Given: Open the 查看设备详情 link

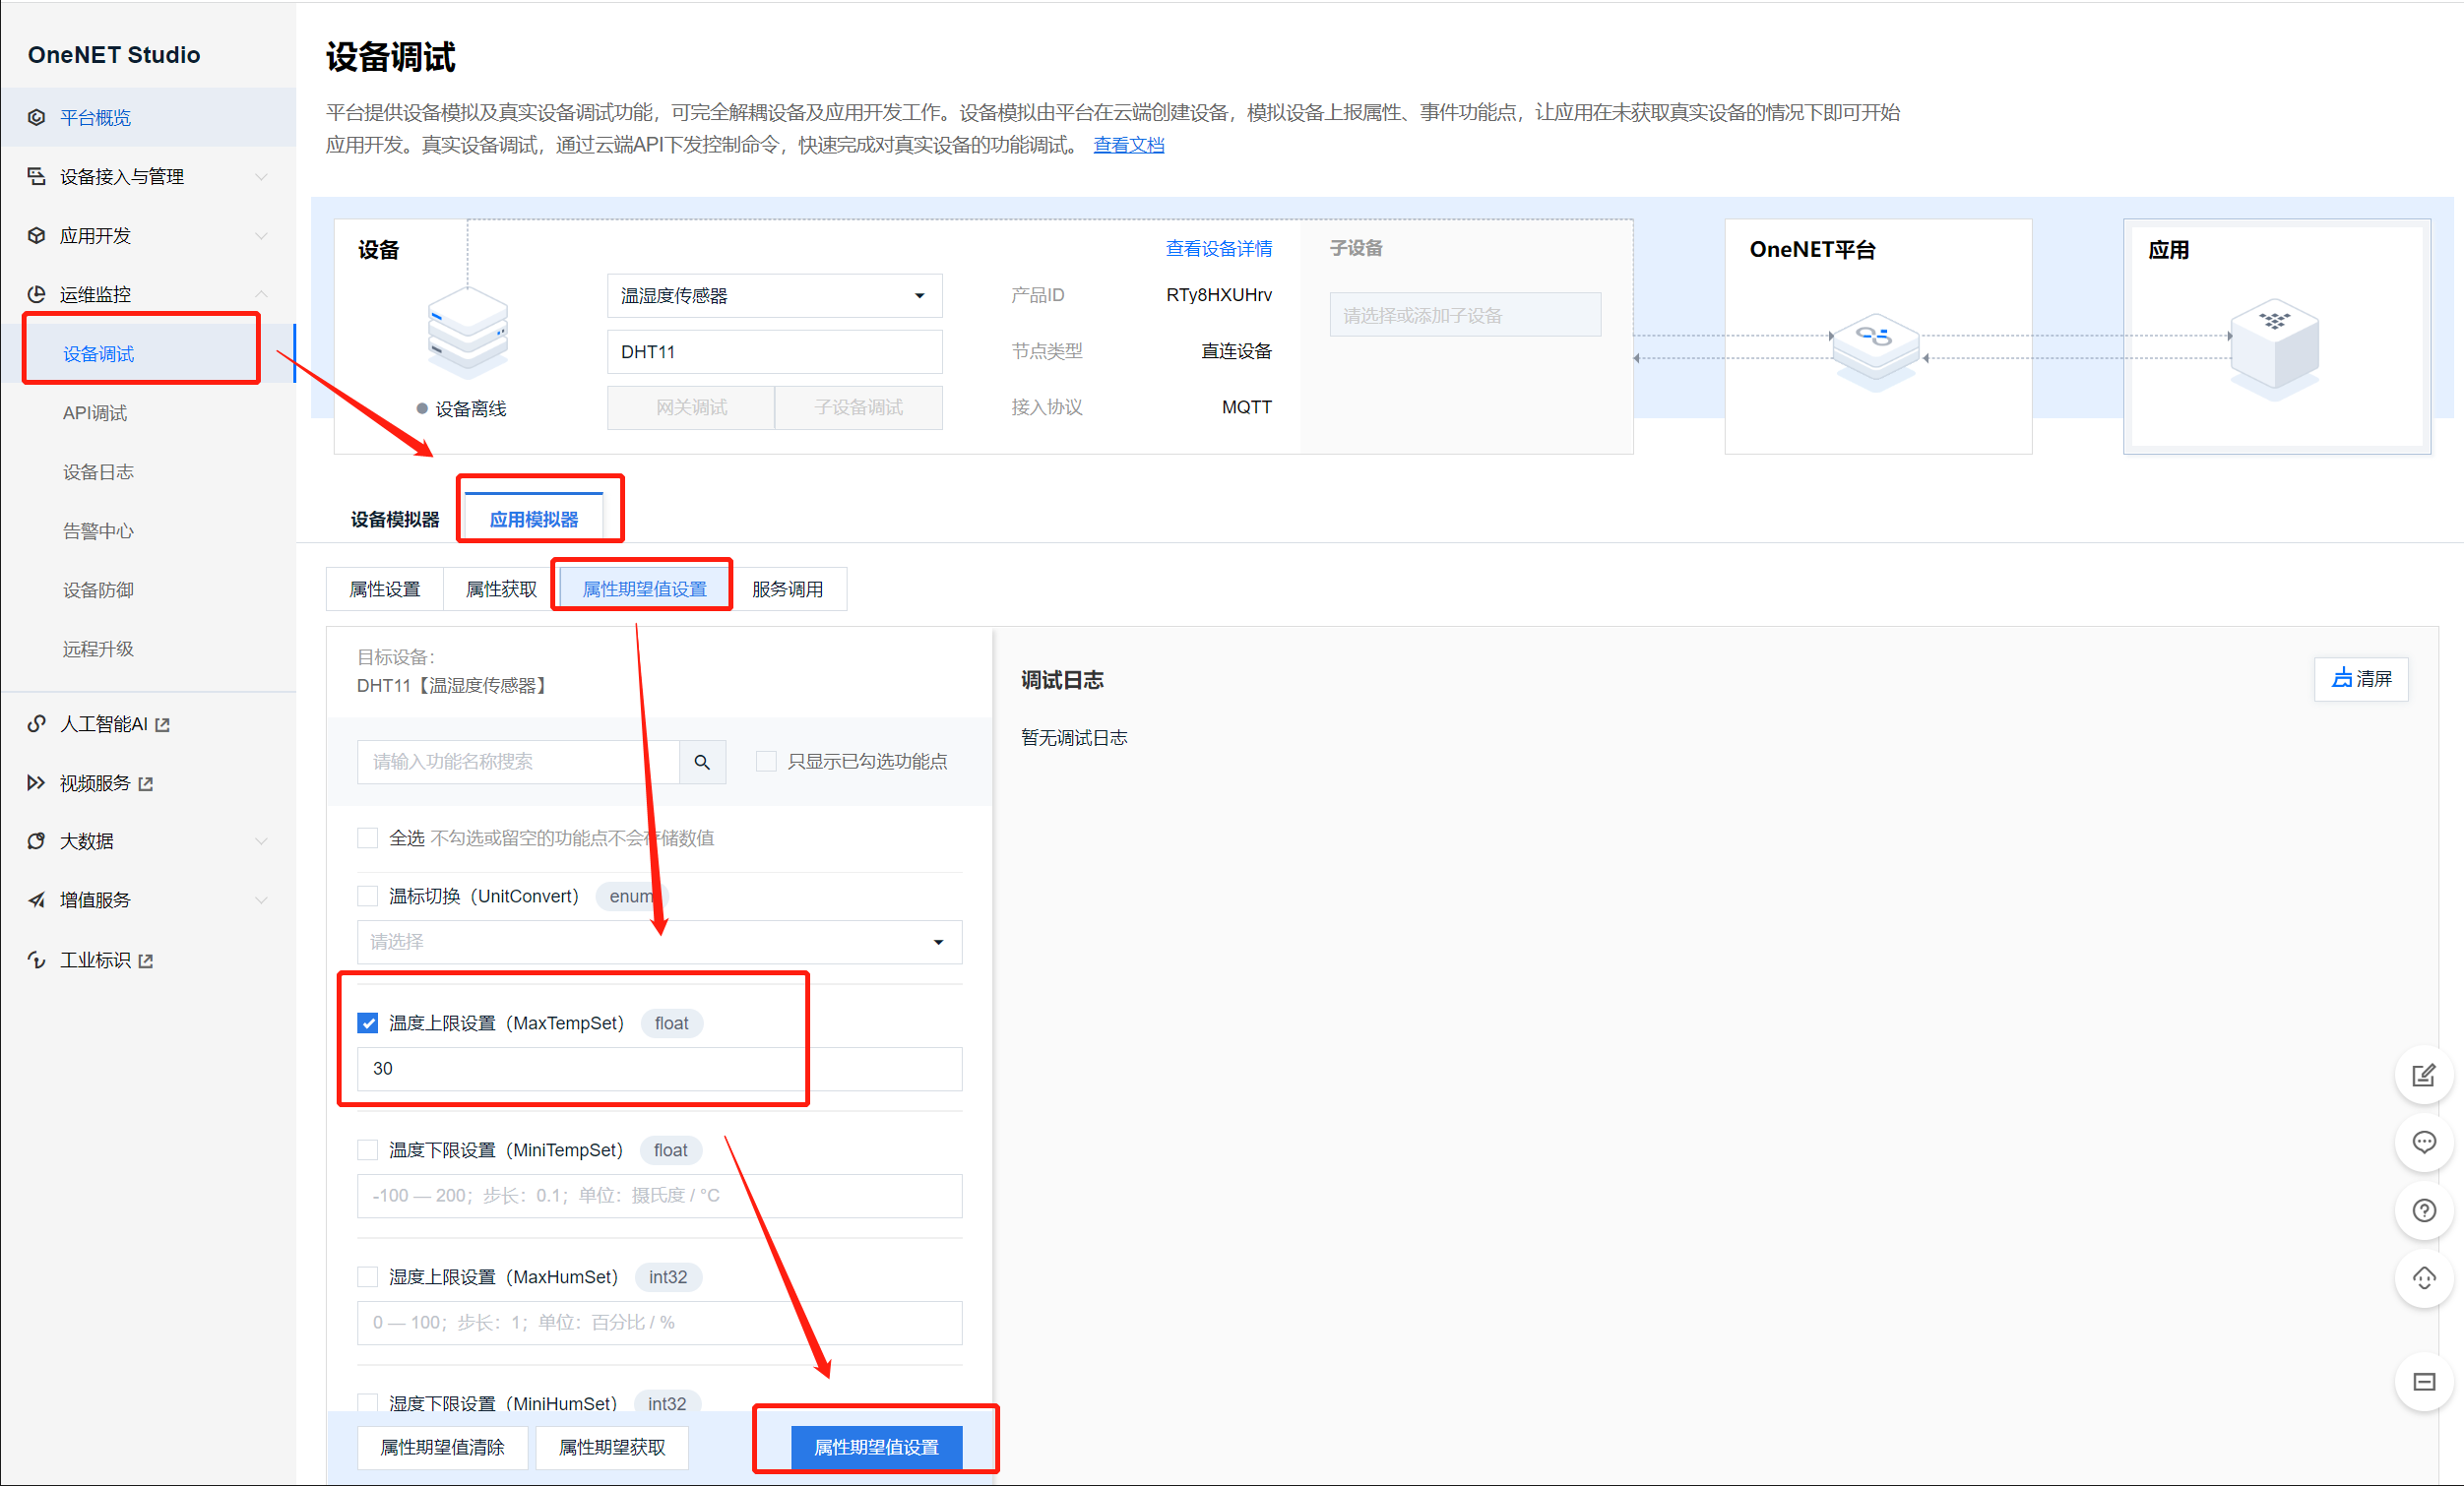Looking at the screenshot, I should coord(1218,248).
